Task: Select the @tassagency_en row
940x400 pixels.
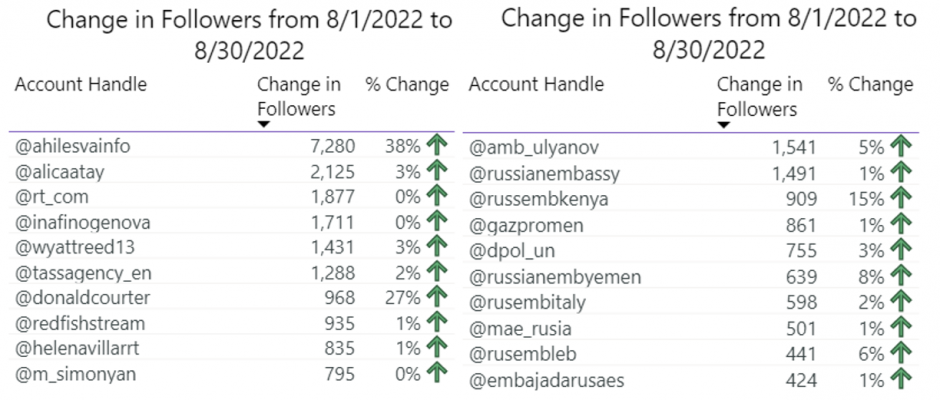Action: coord(230,273)
